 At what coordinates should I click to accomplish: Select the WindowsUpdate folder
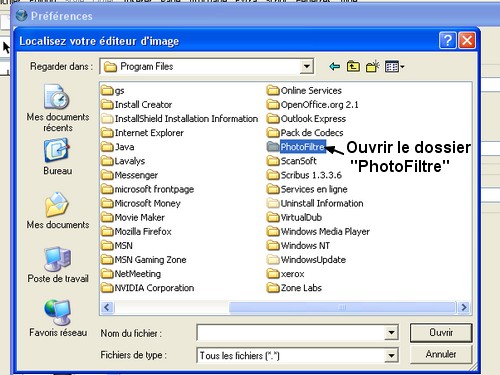point(307,260)
